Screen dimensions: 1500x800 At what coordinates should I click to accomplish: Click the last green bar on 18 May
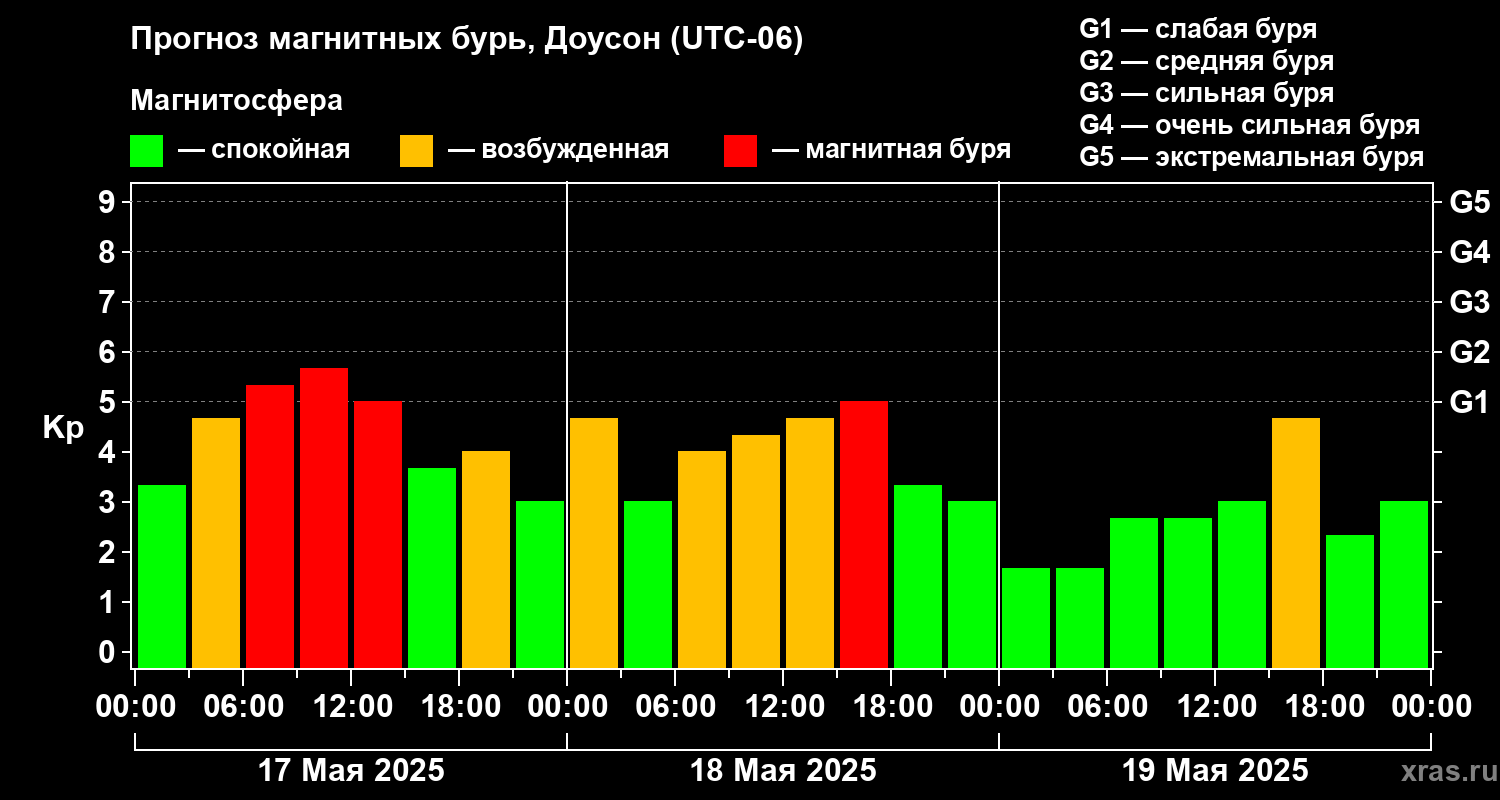pyautogui.click(x=972, y=585)
